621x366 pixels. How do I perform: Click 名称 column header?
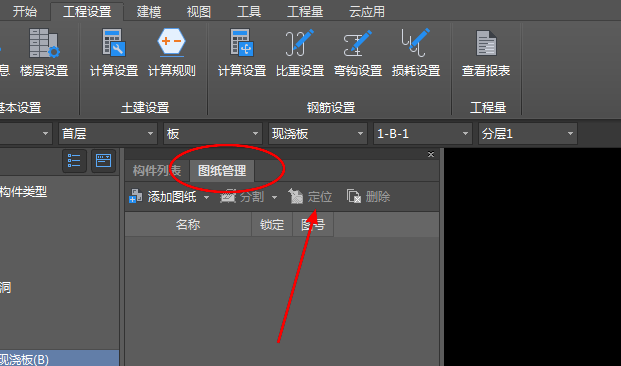coord(188,225)
